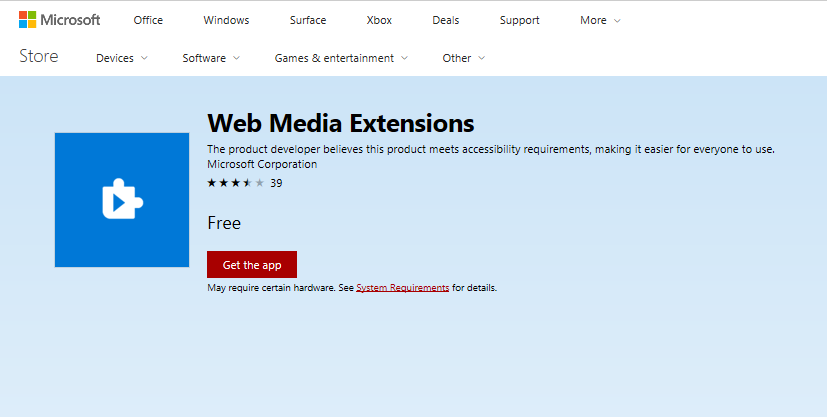827x417 pixels.
Task: Click the Web Media Extensions app icon
Action: [x=122, y=200]
